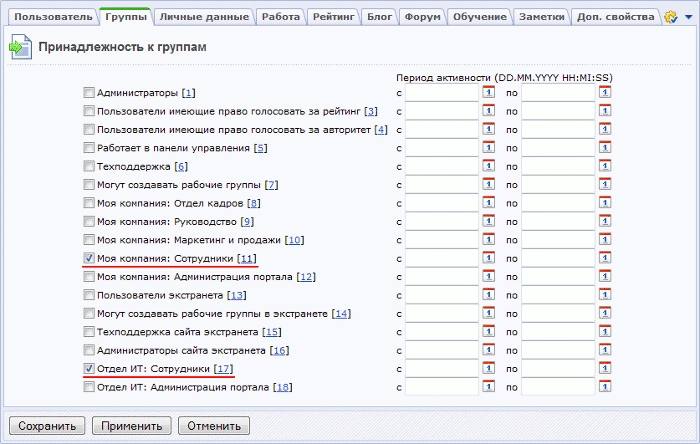Uncheck Отдел ИТ: Сотрудники checkbox
Screen dimensions: 700x444
89,370
